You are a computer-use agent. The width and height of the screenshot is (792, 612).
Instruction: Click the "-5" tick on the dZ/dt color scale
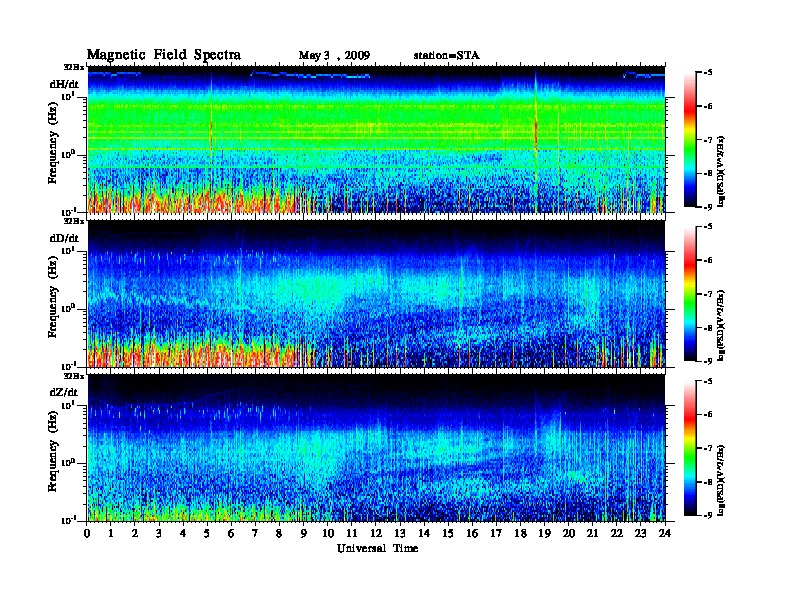point(708,381)
